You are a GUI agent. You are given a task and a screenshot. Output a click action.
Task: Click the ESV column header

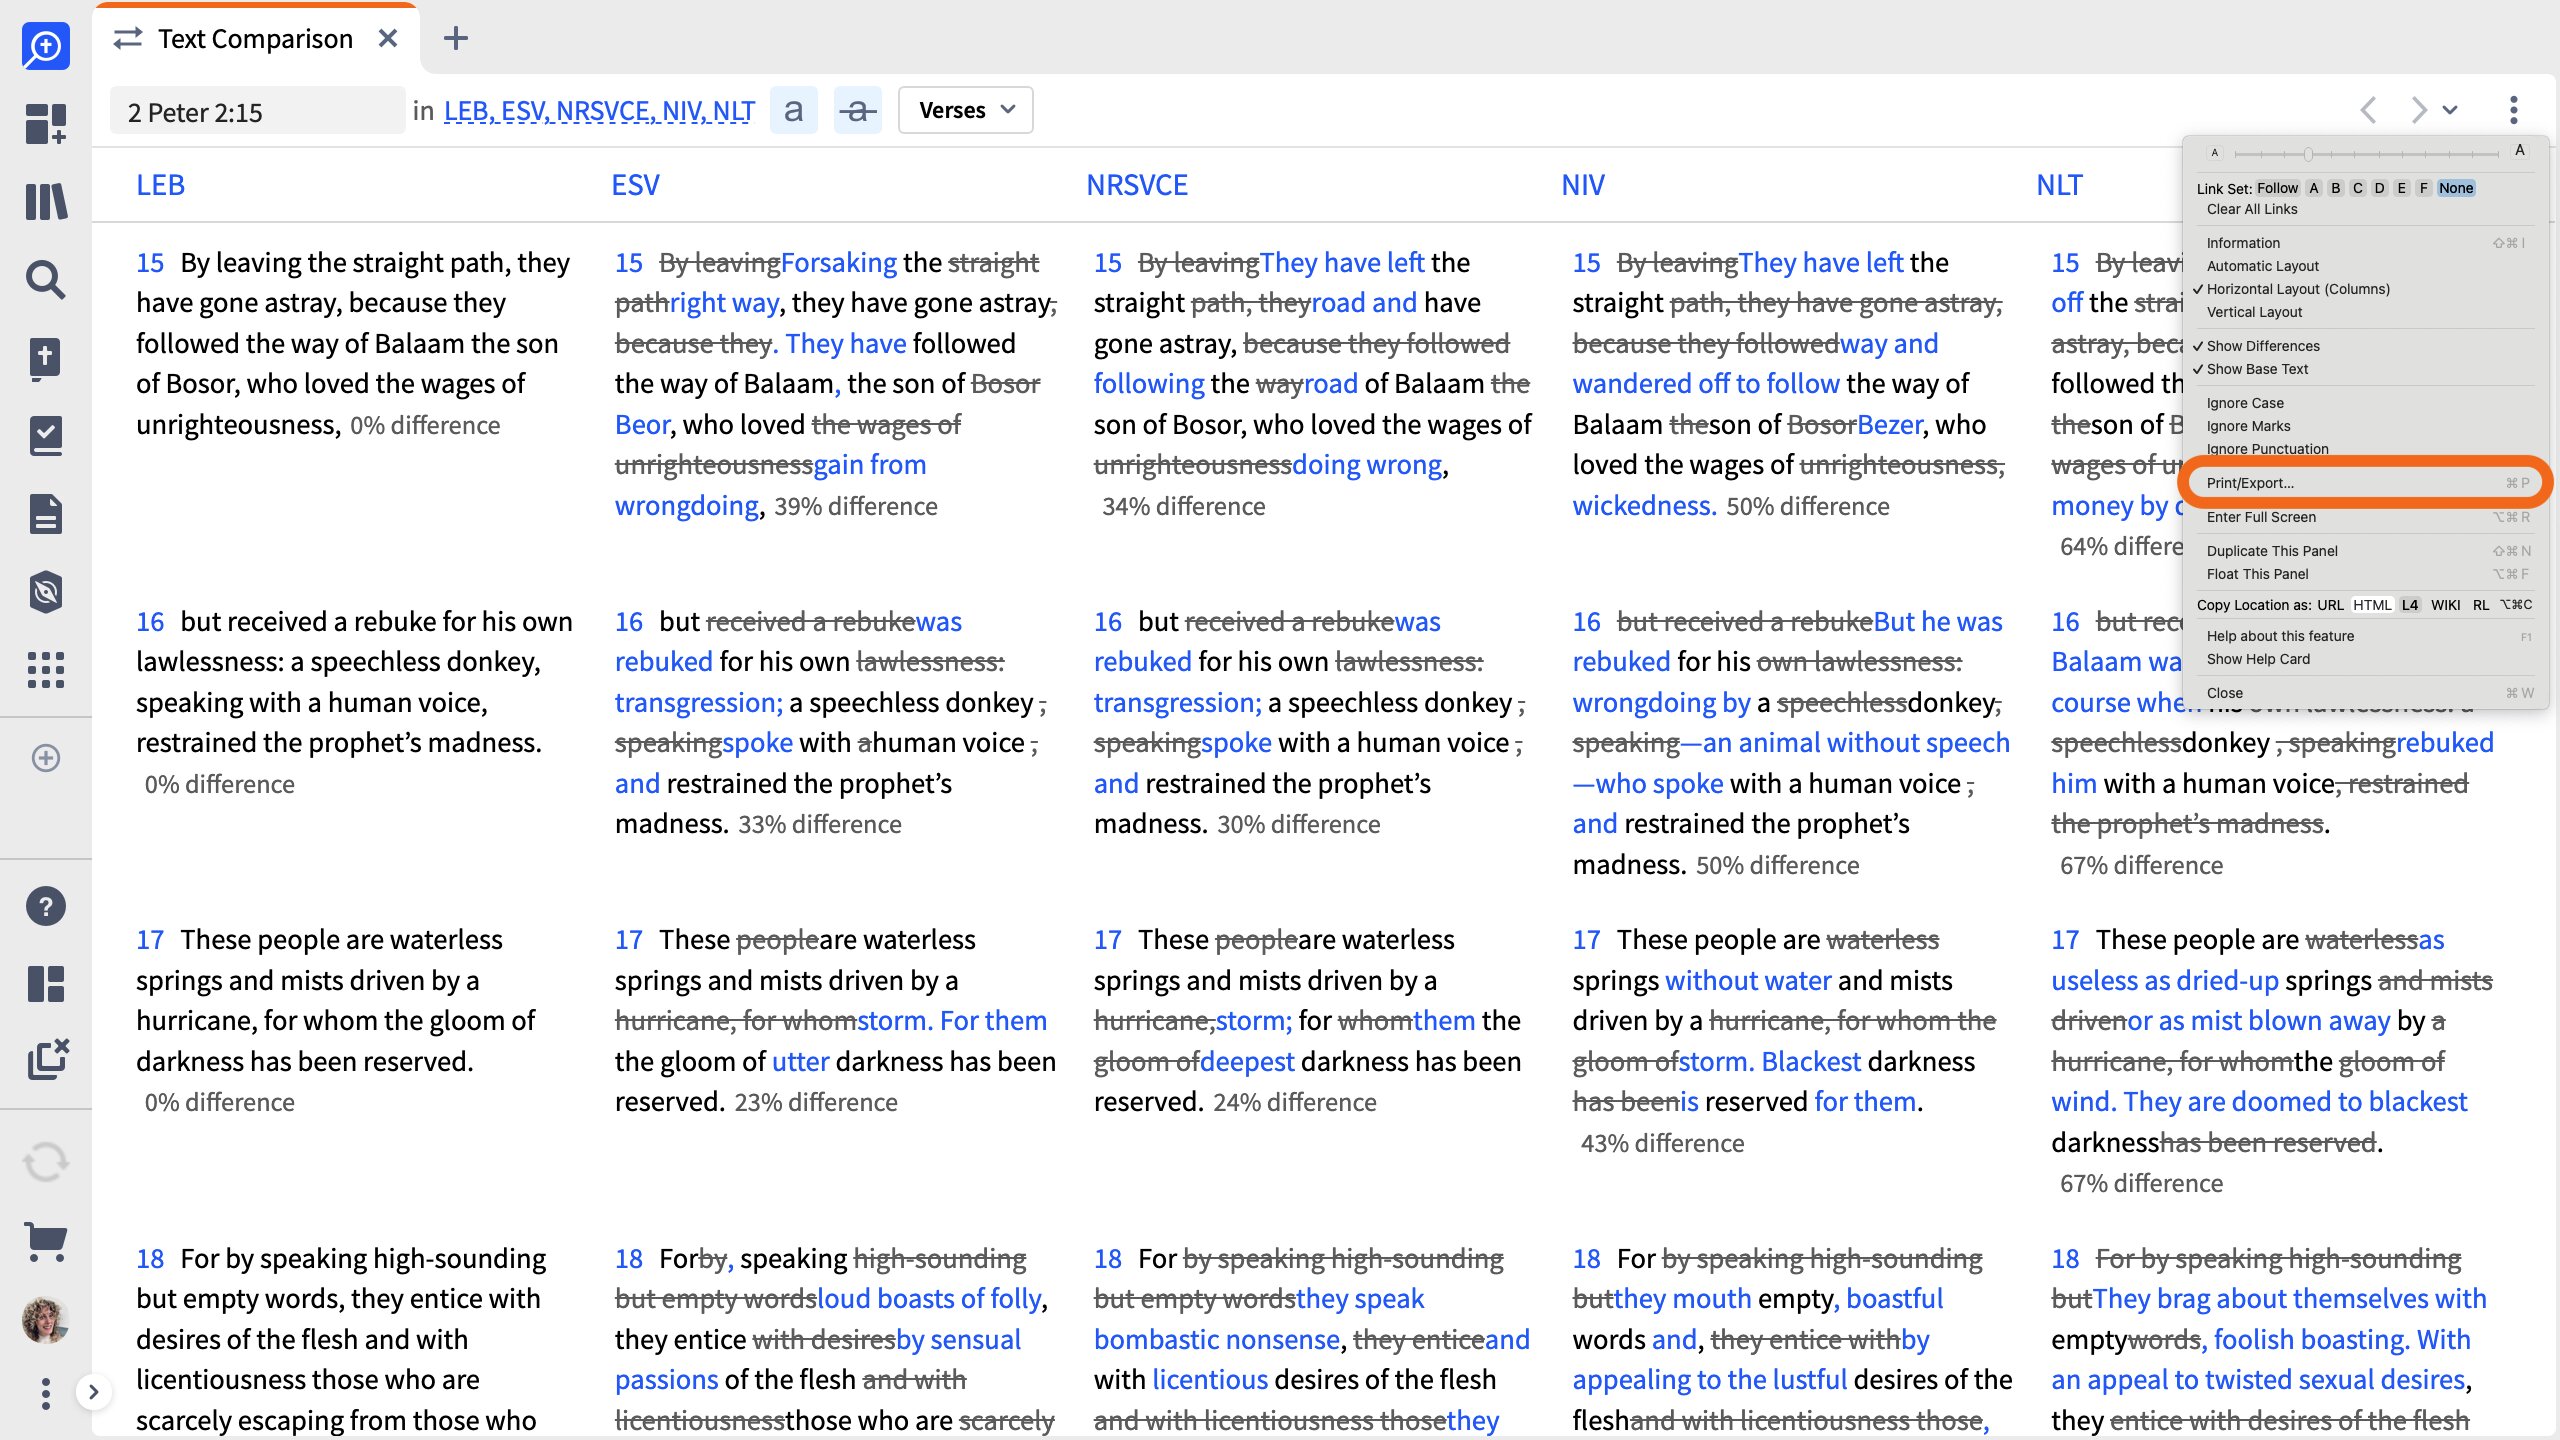coord(636,185)
